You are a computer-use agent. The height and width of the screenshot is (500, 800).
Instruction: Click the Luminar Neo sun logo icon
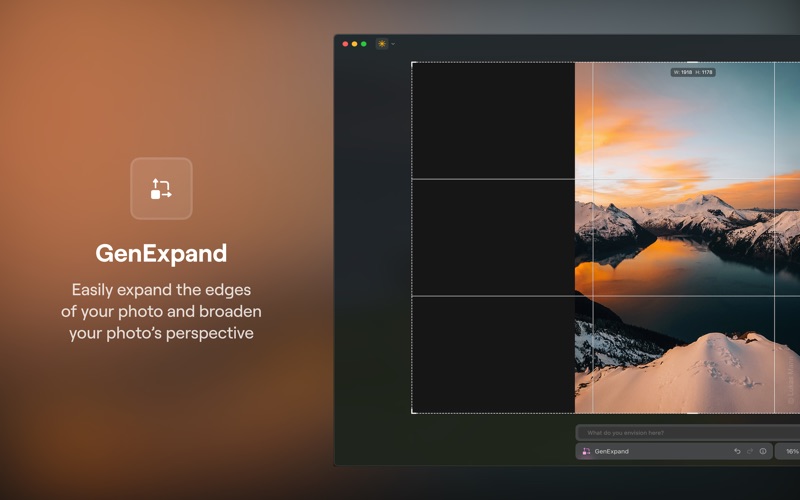(x=382, y=44)
